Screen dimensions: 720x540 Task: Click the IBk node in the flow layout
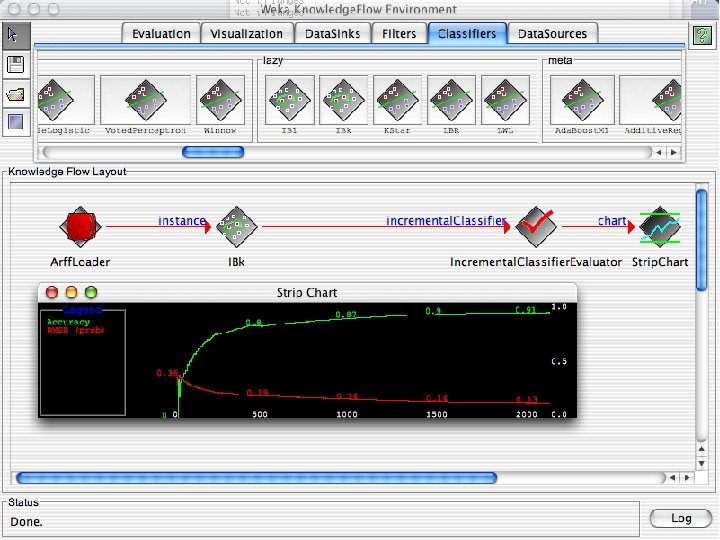(236, 227)
